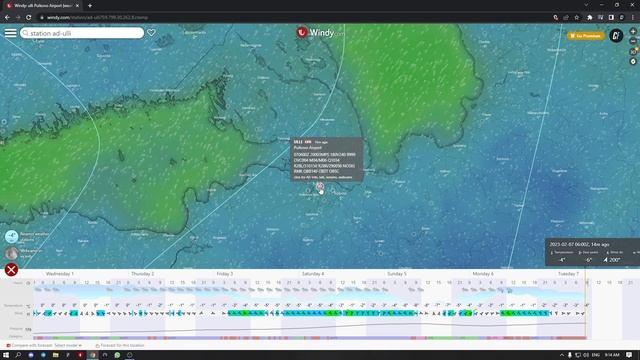Open the map location target control
This screenshot has height=360, width=640.
633,62
